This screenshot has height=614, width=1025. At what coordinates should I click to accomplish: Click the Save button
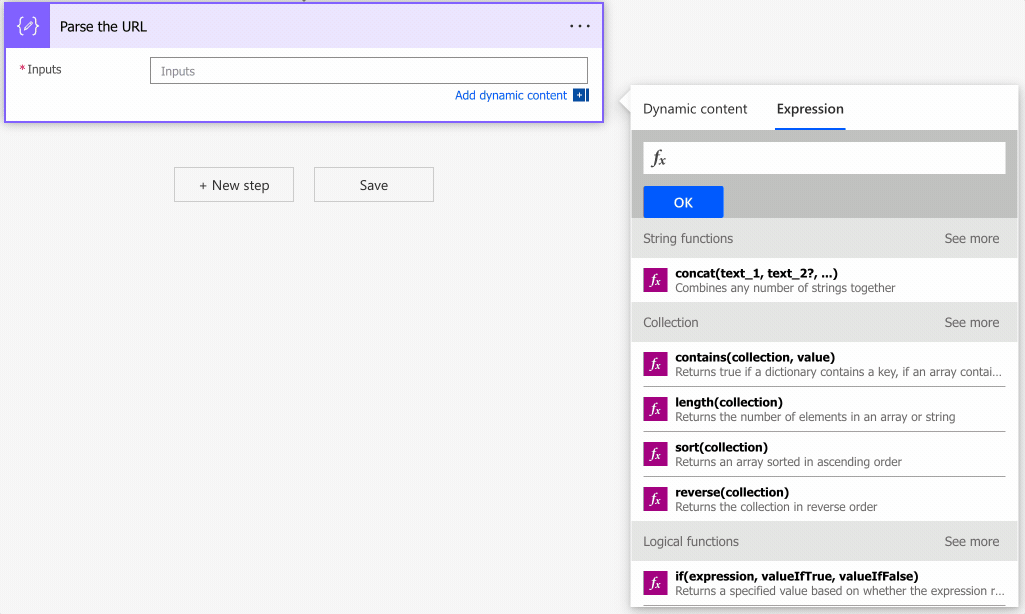coord(374,185)
